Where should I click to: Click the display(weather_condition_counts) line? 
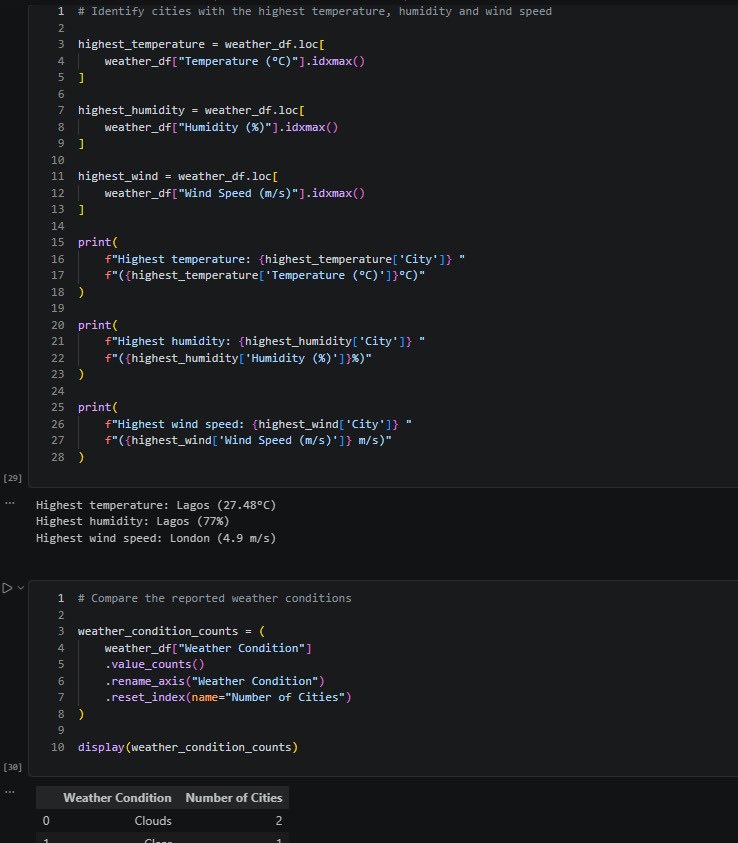[x=188, y=747]
